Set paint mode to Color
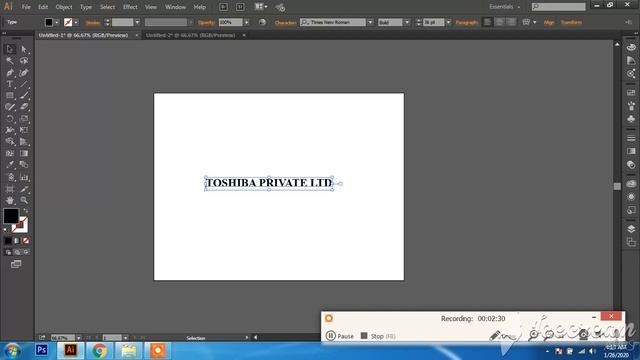Viewport: 640px width, 360px height. (x=8, y=241)
